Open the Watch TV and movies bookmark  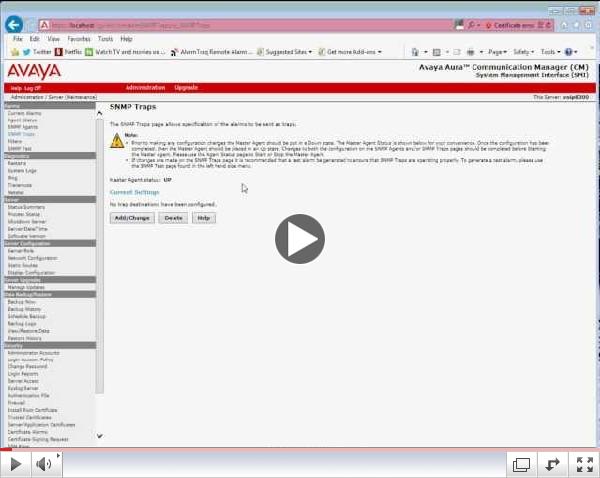(x=126, y=52)
